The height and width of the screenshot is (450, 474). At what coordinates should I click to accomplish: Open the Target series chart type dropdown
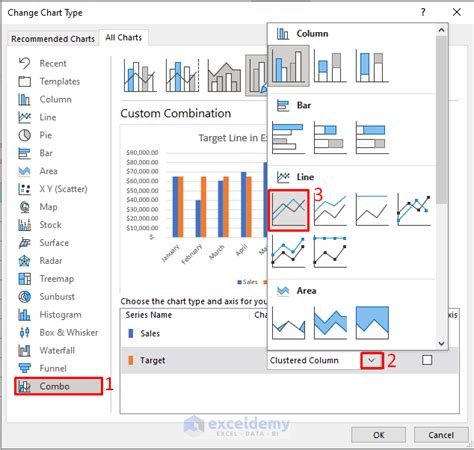(x=372, y=360)
